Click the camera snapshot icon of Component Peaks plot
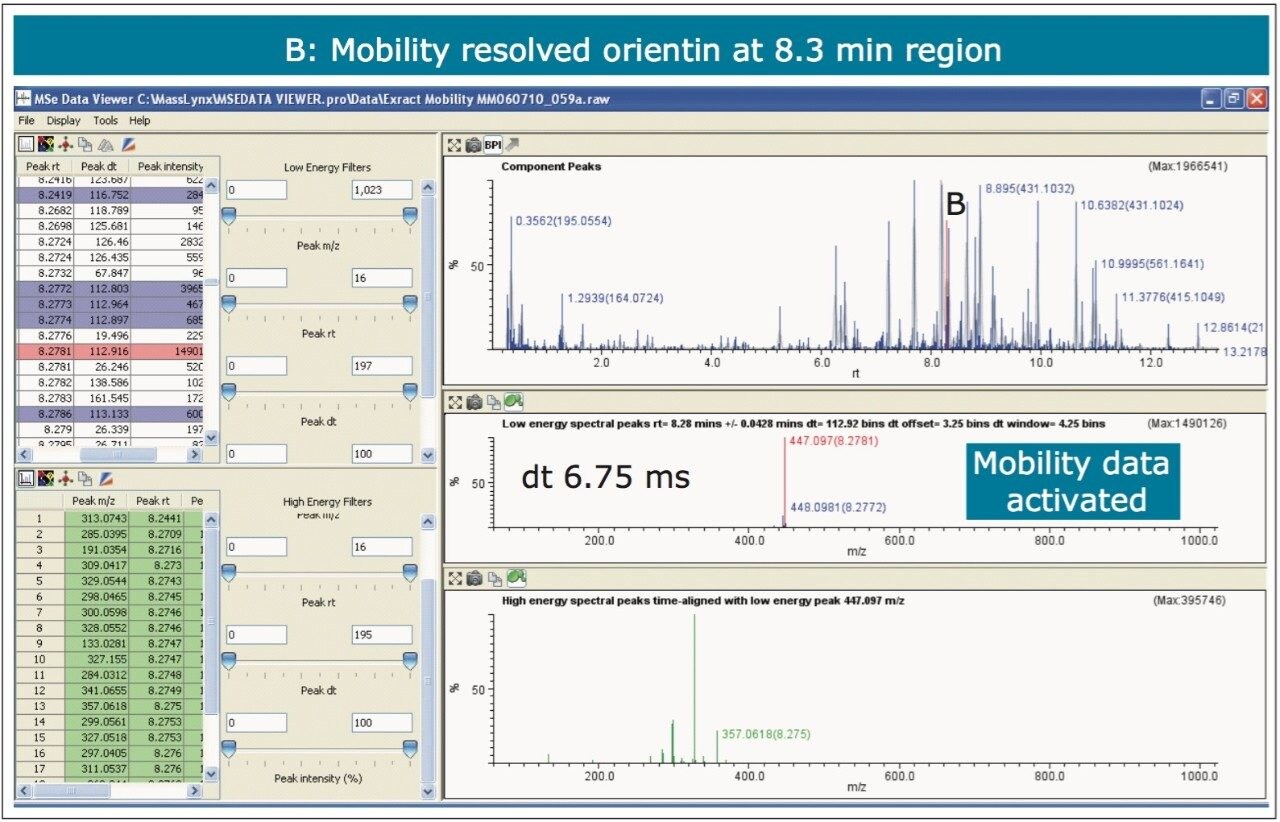Image resolution: width=1280 pixels, height=822 pixels. [x=473, y=145]
